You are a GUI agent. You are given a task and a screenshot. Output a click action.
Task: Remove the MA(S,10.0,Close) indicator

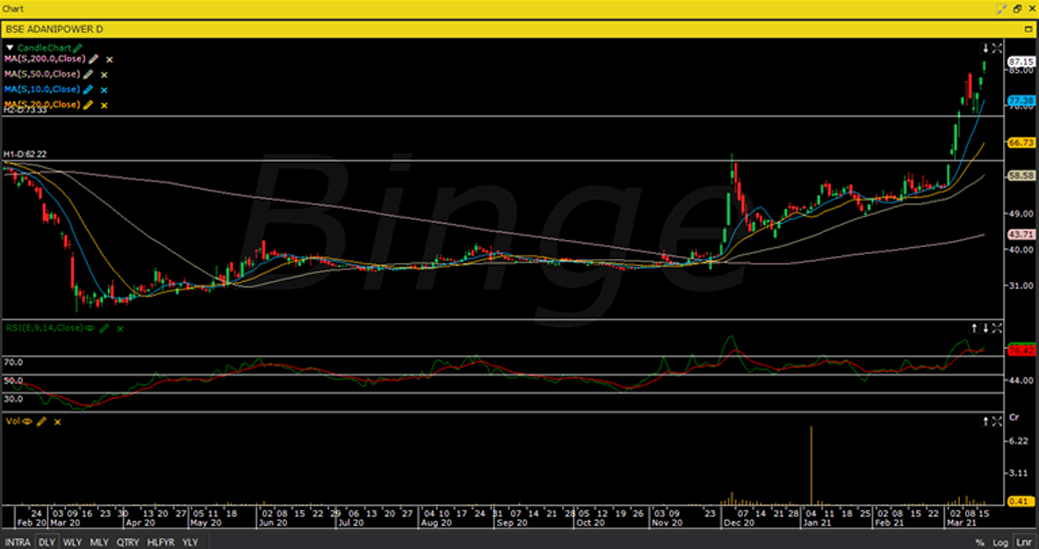tap(104, 90)
